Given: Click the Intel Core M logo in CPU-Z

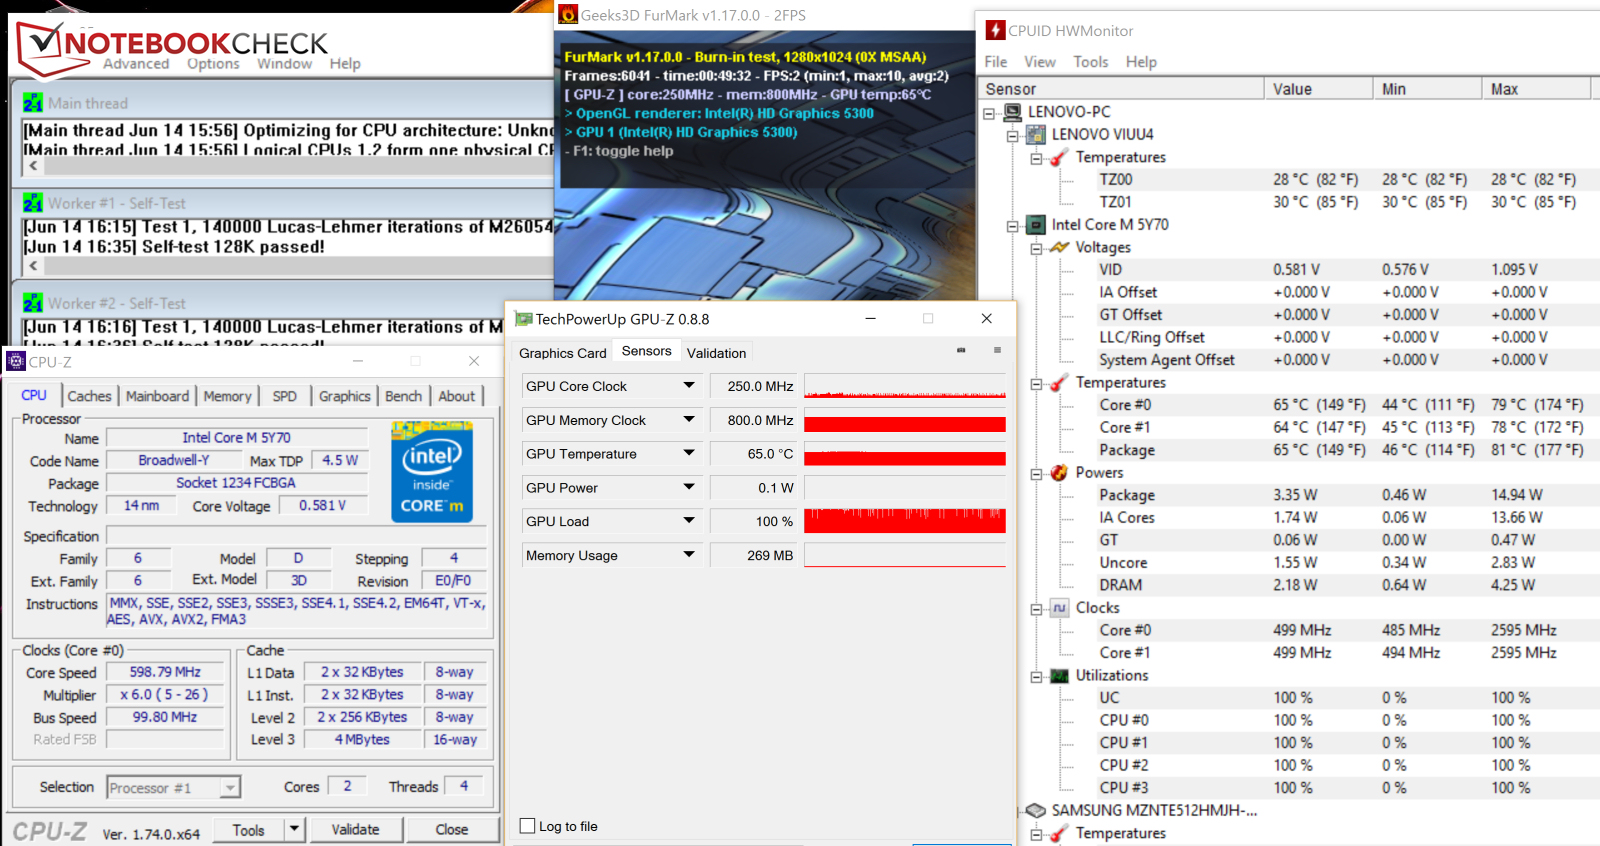Looking at the screenshot, I should tap(432, 472).
